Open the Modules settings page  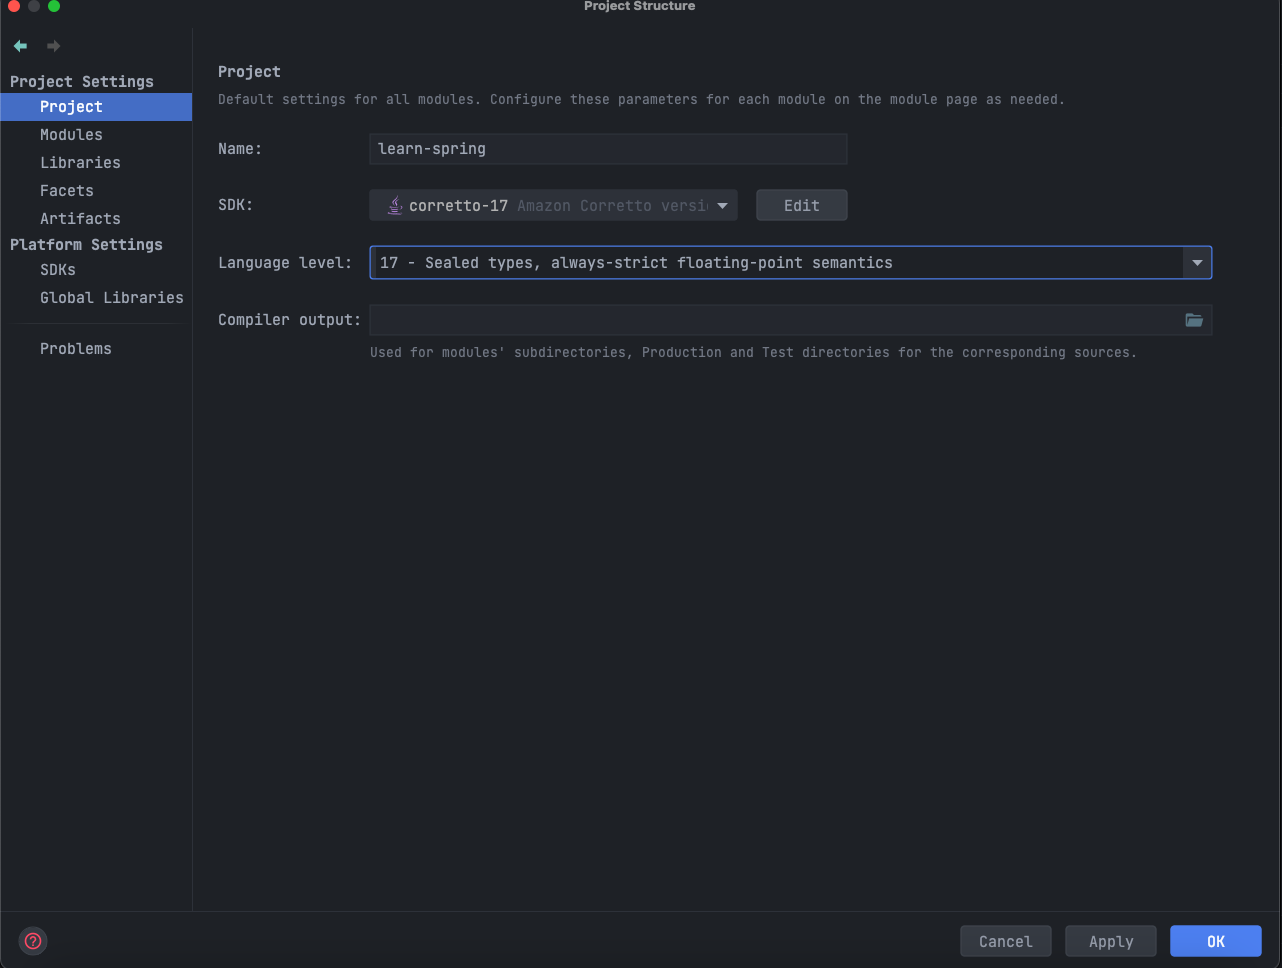(x=96, y=135)
